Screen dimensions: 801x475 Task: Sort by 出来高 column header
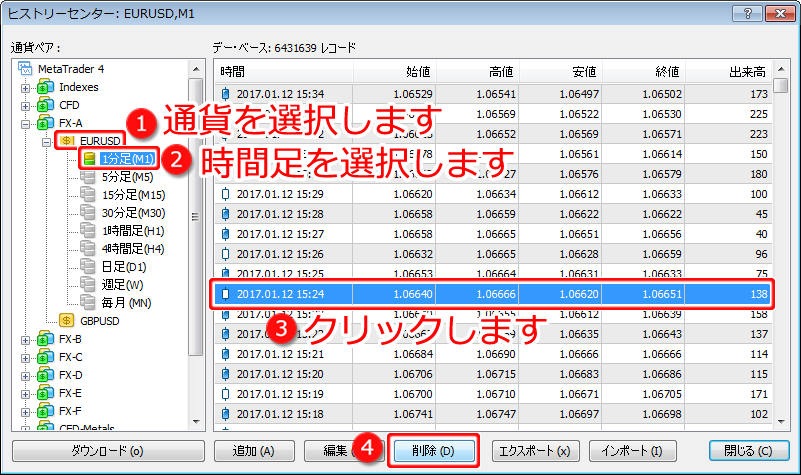(x=729, y=72)
